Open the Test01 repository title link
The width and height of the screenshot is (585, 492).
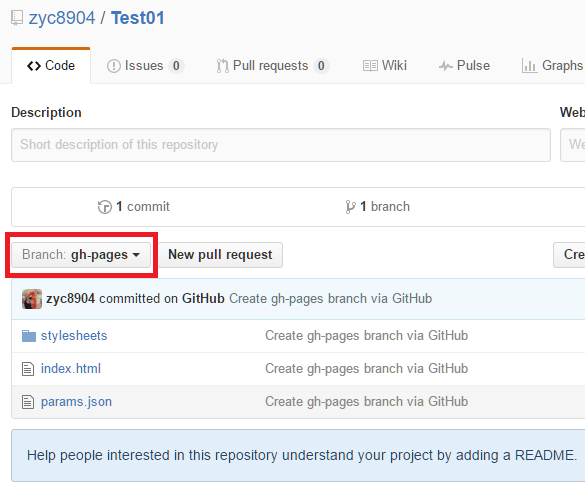(x=138, y=18)
